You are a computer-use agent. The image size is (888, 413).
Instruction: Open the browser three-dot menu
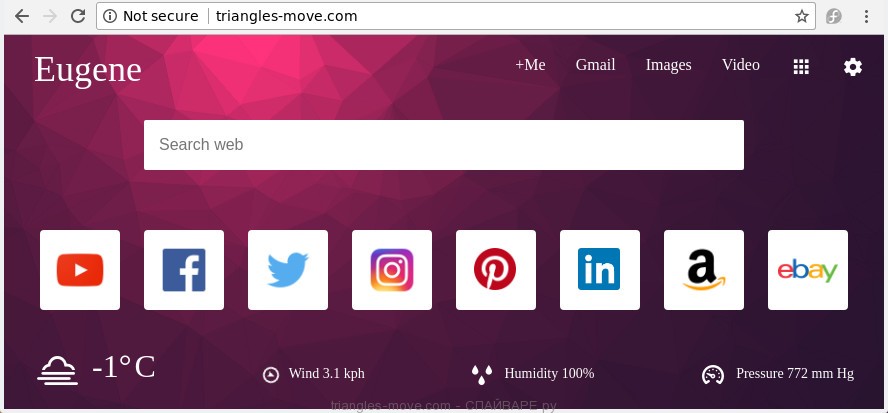(866, 16)
